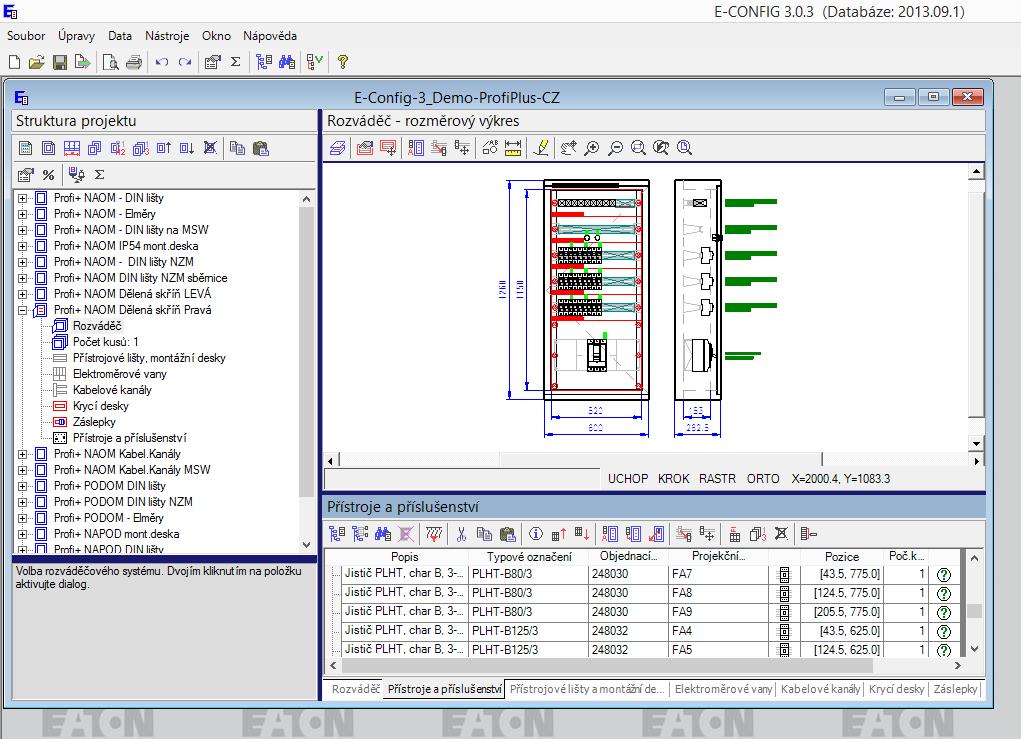Select the pencil drawing tool
The width and height of the screenshot is (1021, 739).
click(540, 148)
